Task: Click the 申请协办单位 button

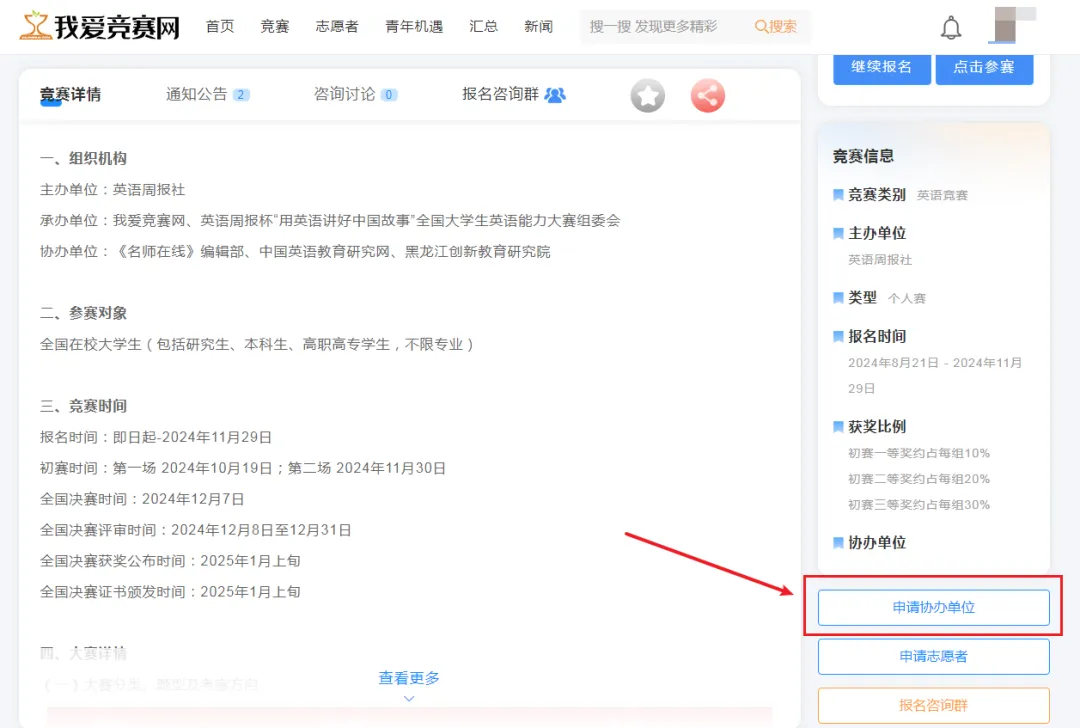Action: coord(933,607)
